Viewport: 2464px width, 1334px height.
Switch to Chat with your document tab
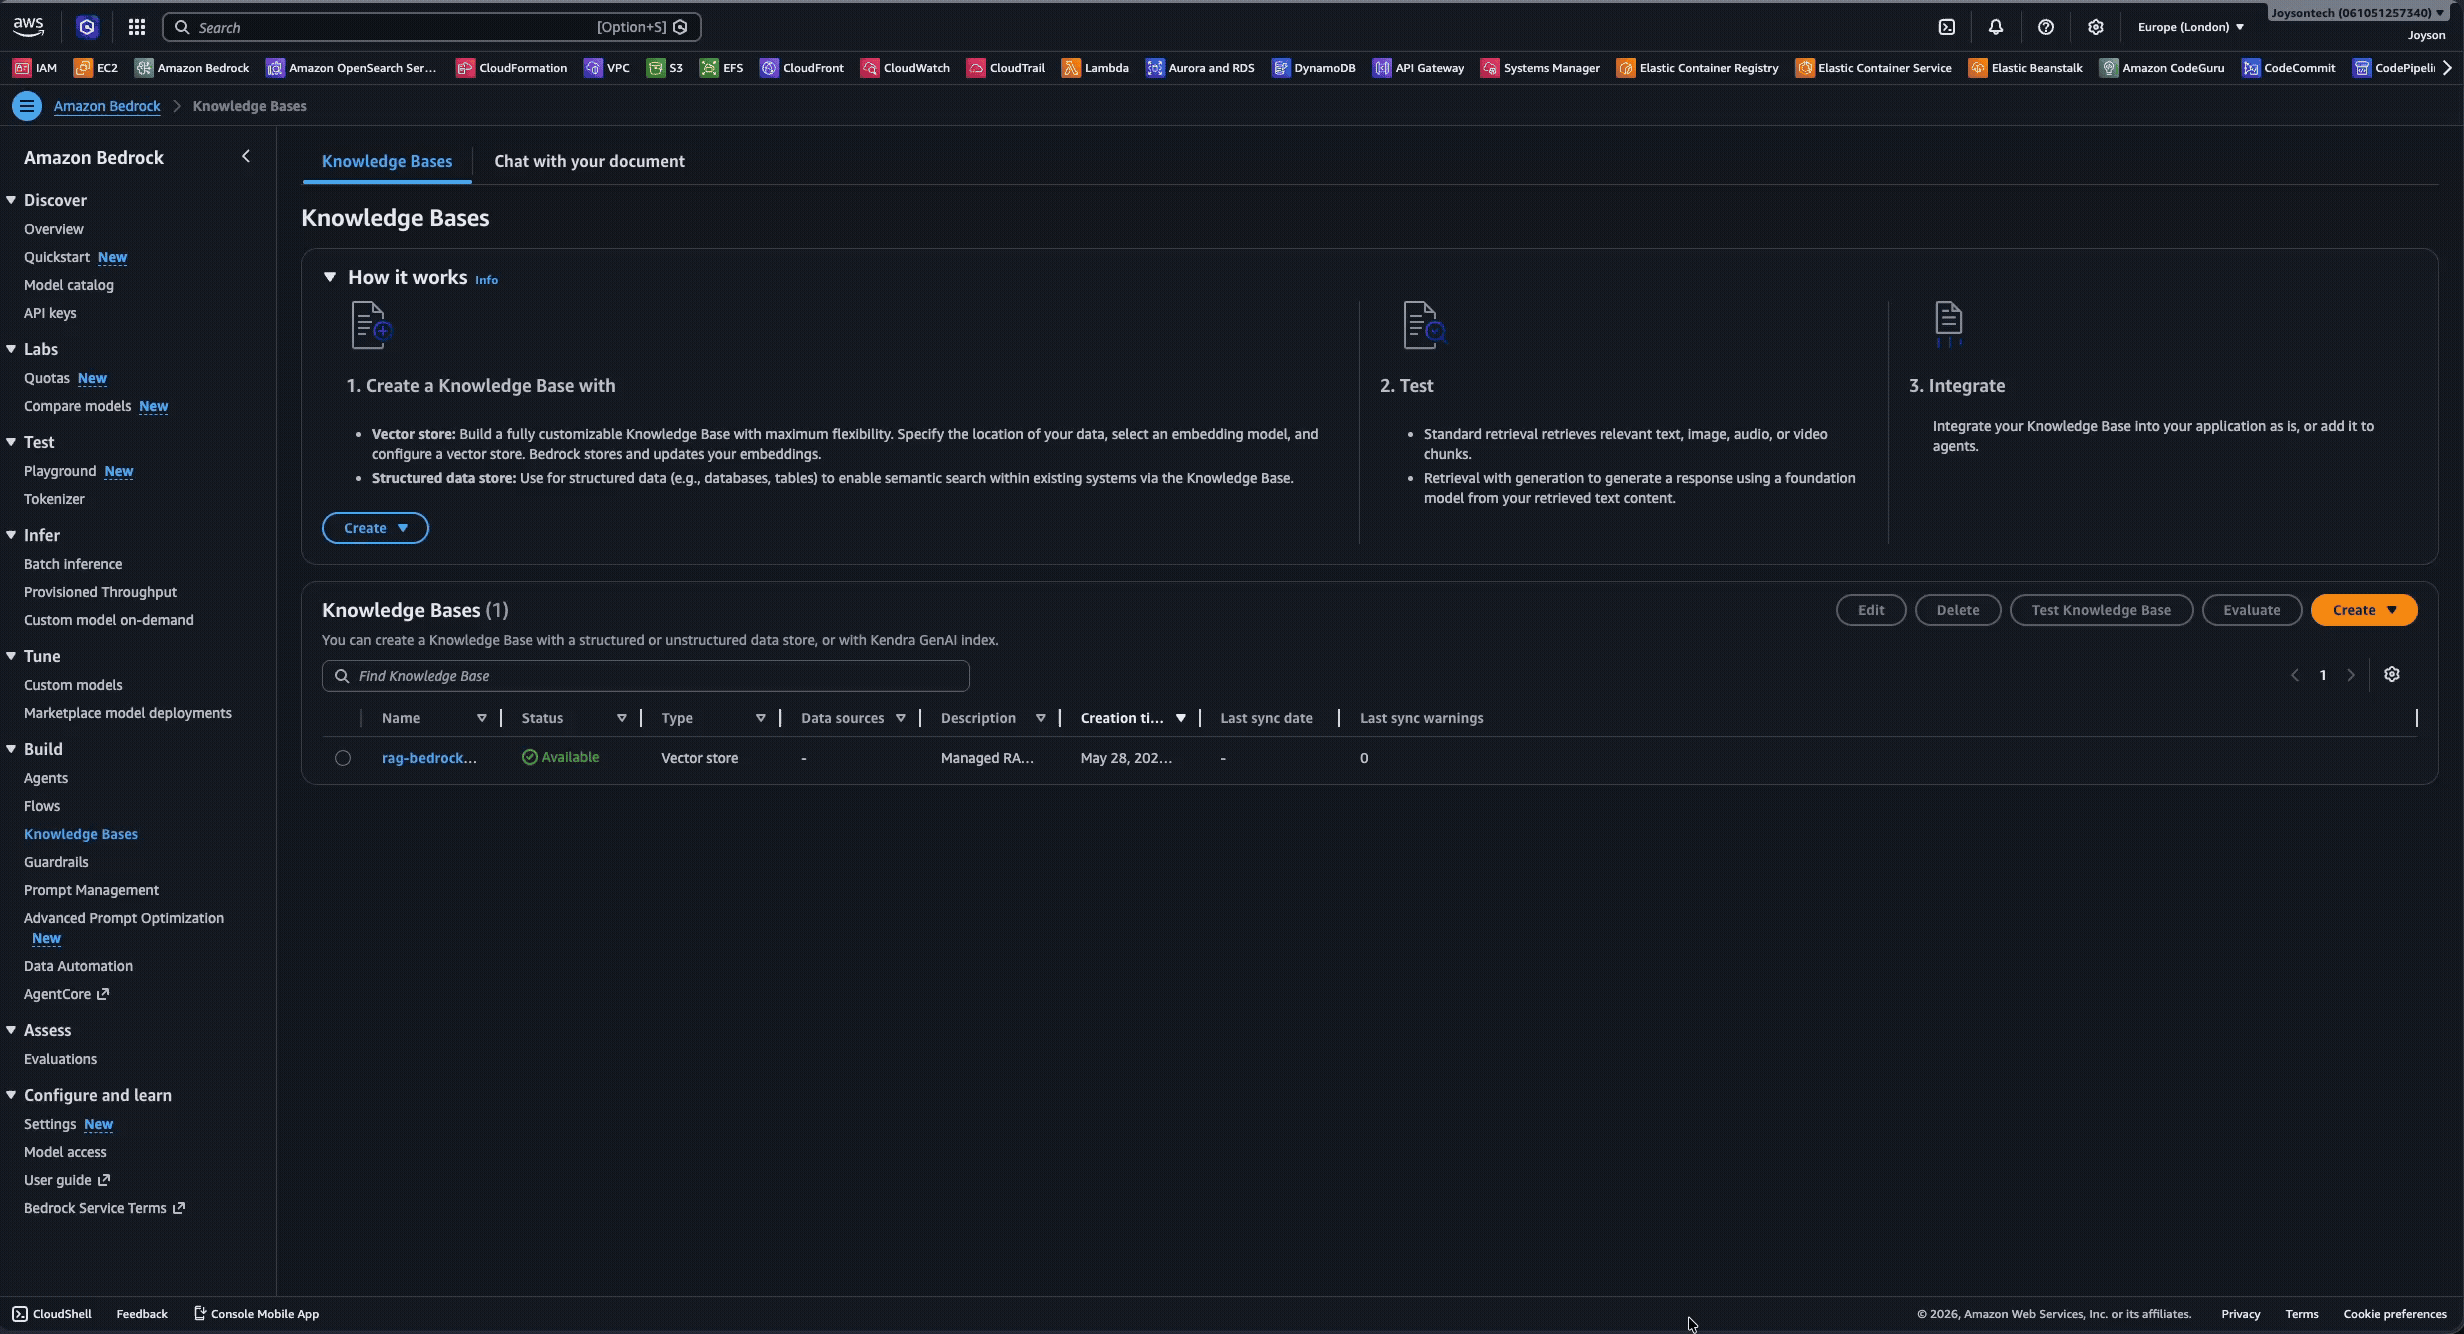(589, 161)
